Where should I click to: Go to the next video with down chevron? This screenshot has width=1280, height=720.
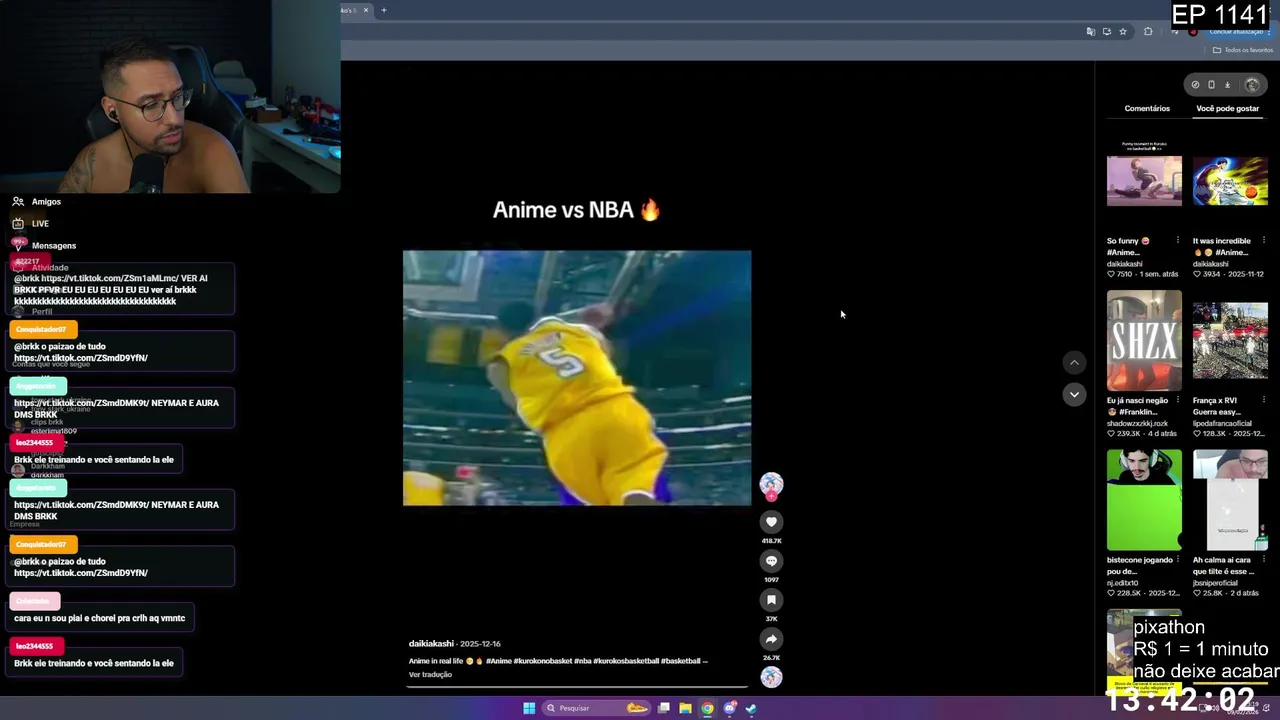[1074, 394]
